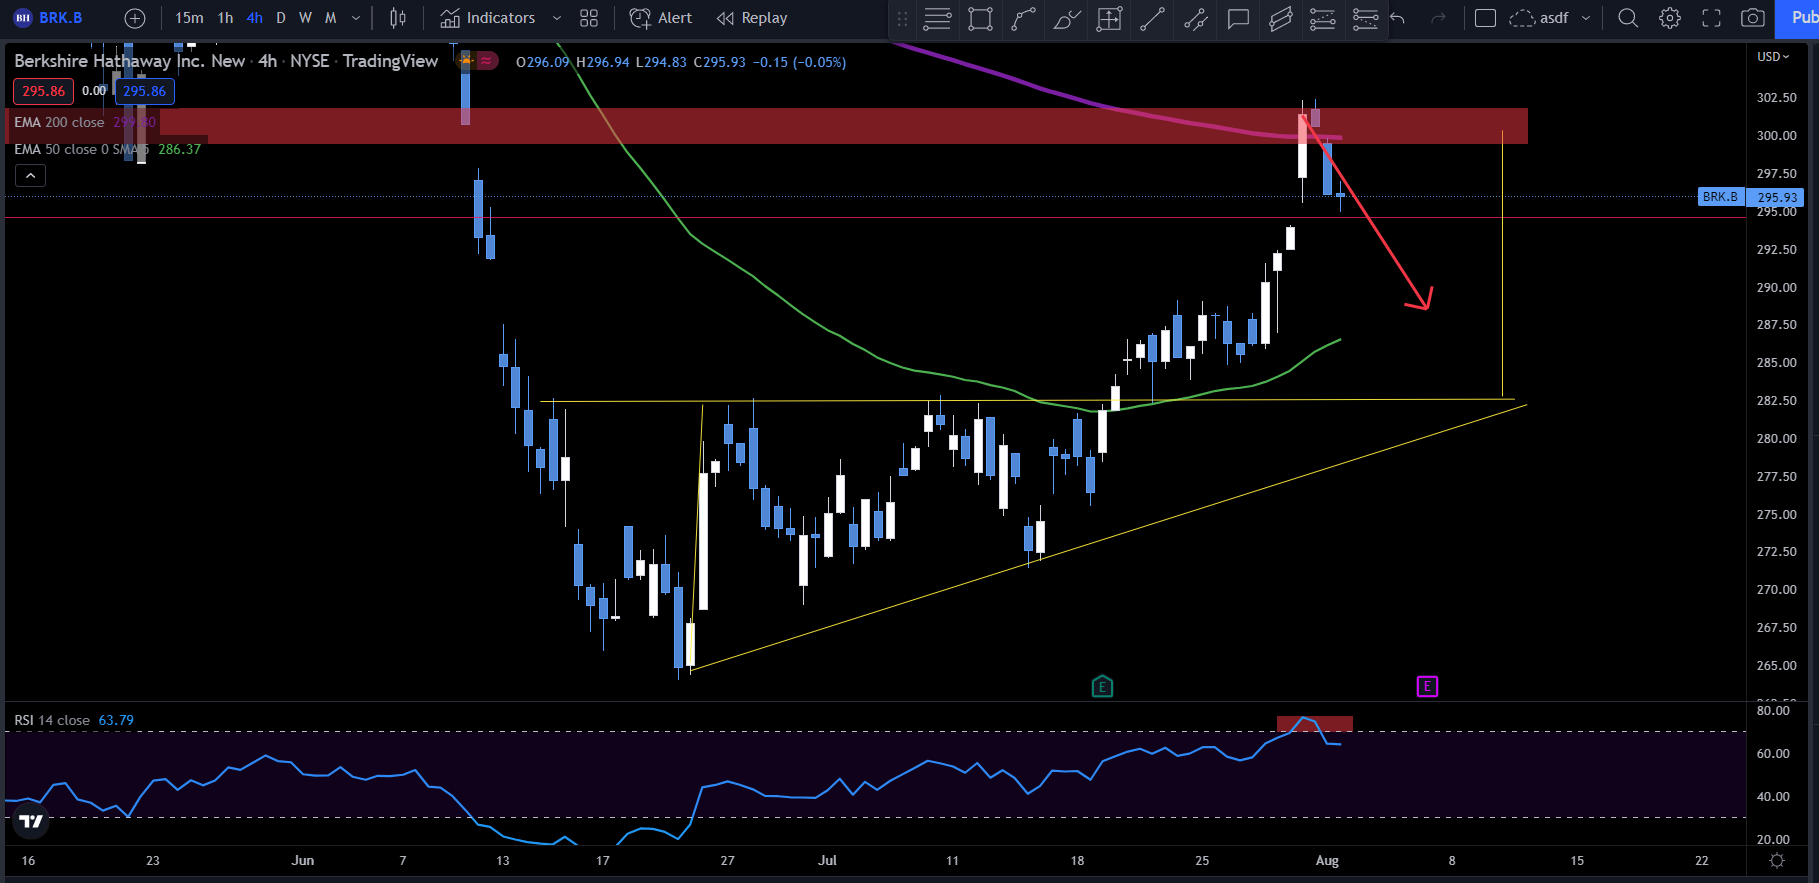Open the indicator templates grid
This screenshot has height=883, width=1819.
(589, 18)
